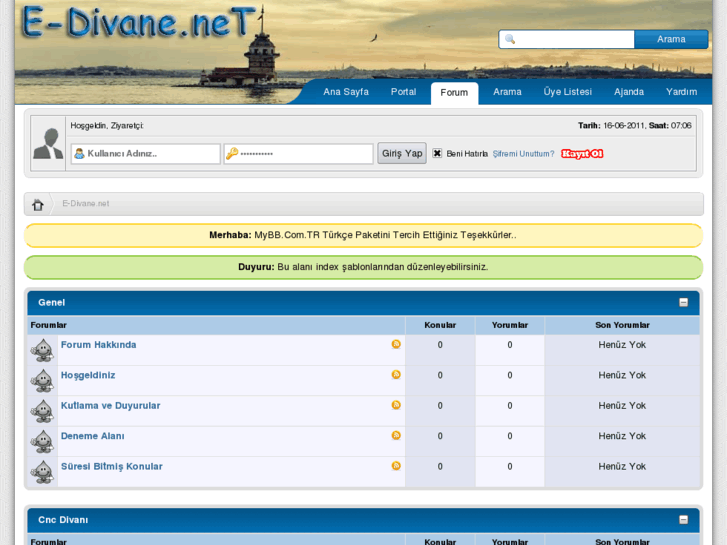Click the Genel category title
The image size is (727, 545).
(51, 302)
